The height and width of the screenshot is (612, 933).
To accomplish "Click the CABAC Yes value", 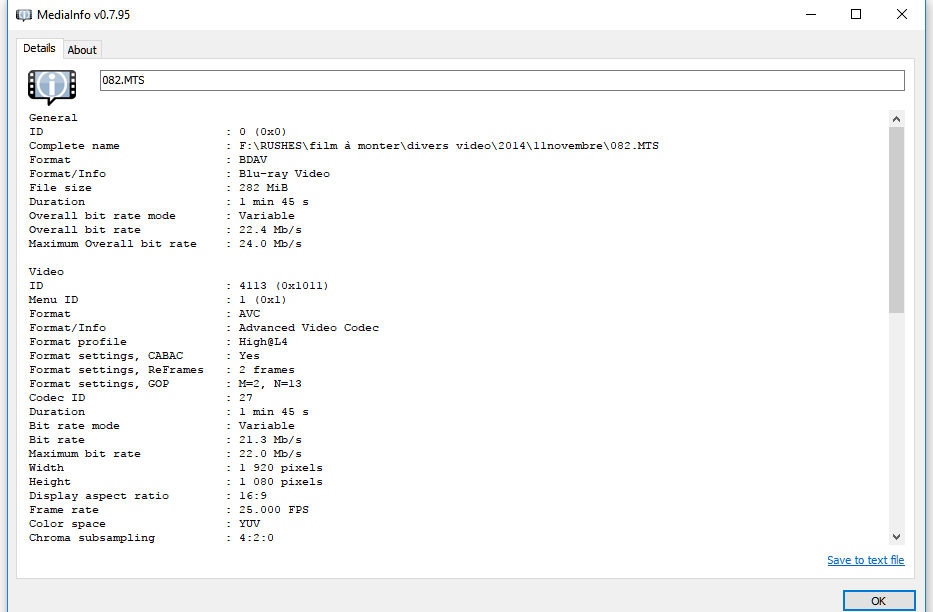I will [249, 356].
